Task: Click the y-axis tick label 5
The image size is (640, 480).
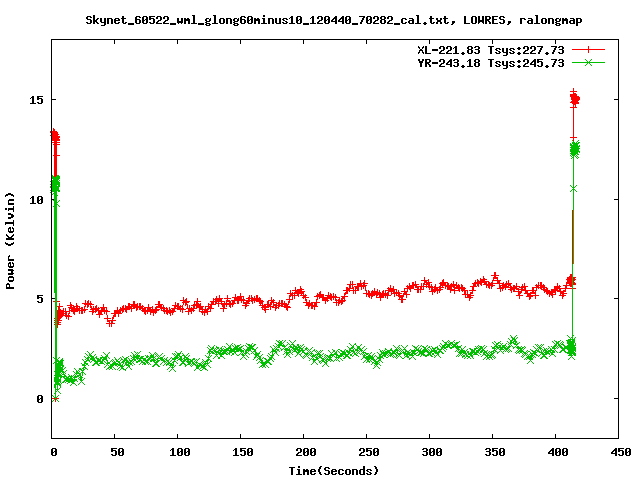Action: 40,299
